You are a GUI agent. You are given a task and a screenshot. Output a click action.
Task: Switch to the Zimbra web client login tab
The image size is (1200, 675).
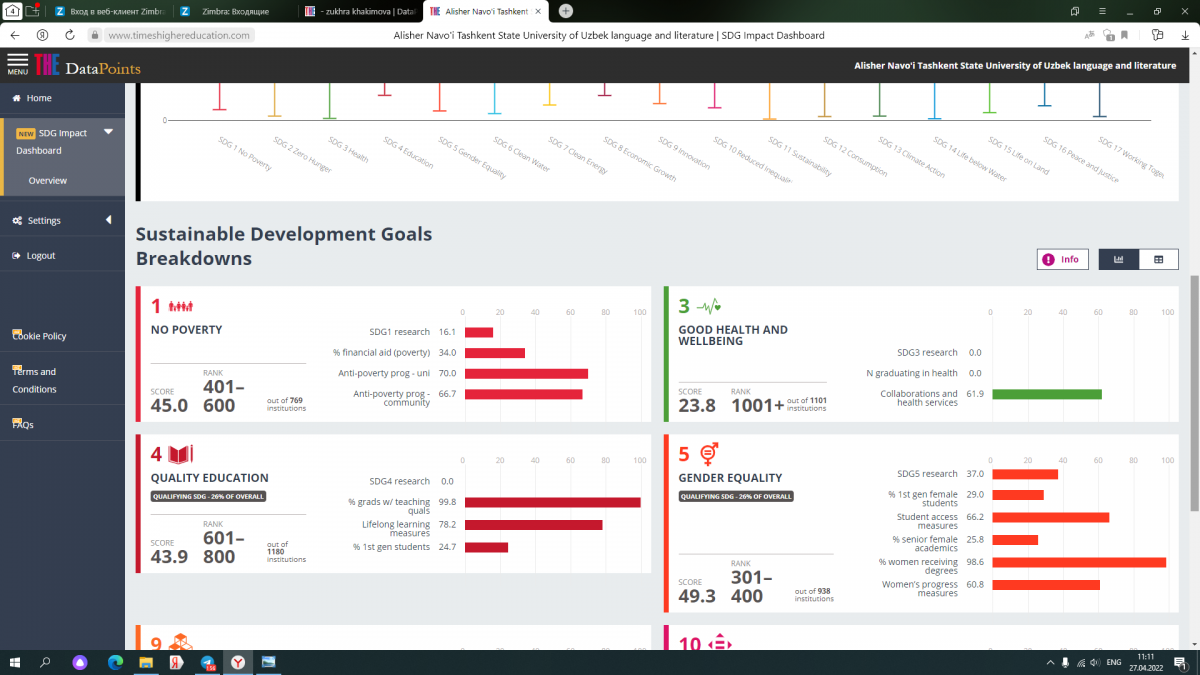(x=110, y=11)
